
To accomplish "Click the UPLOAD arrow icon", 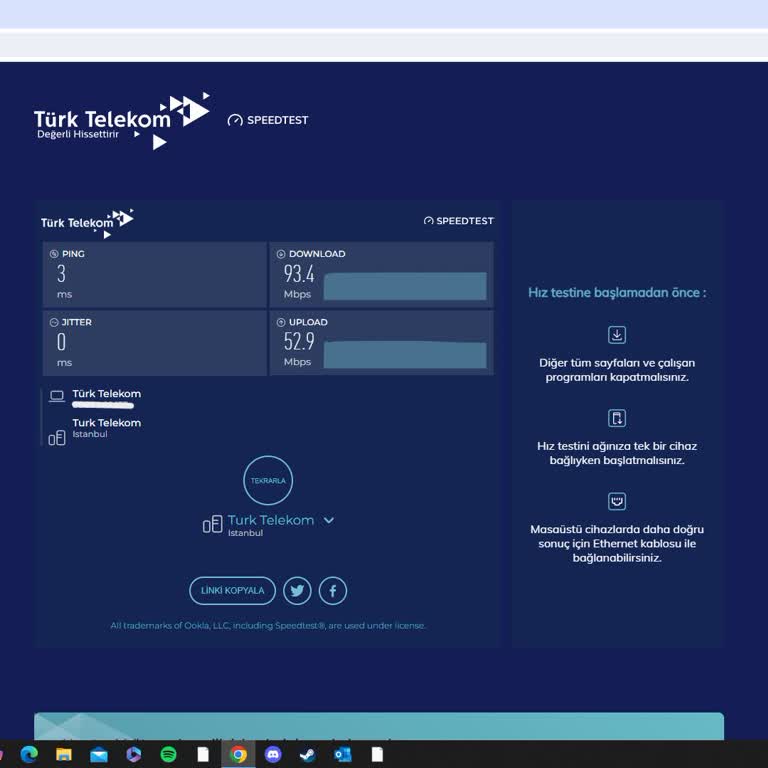I will click(281, 322).
